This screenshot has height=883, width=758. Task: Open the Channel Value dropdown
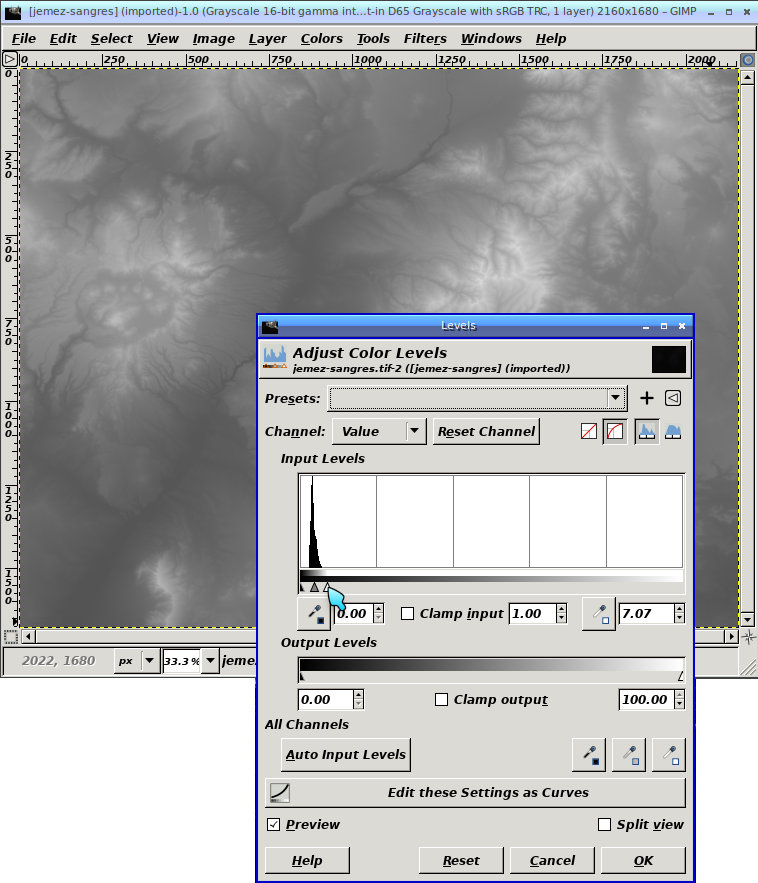[x=379, y=431]
